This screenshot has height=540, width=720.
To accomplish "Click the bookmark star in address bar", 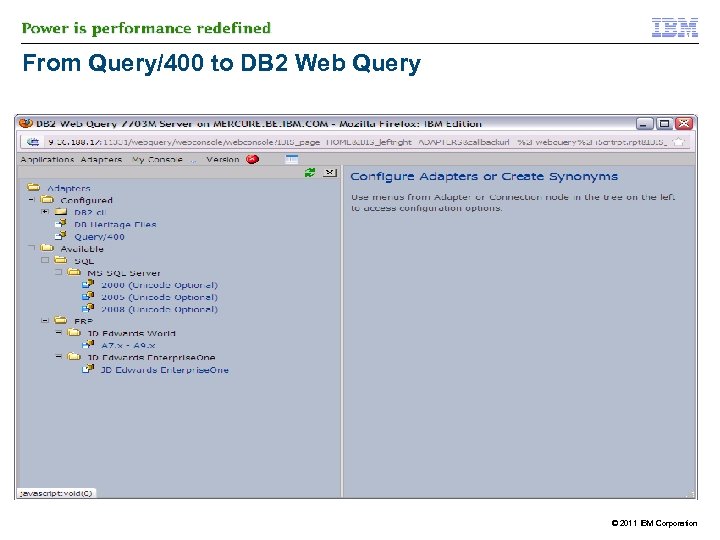I will (x=679, y=142).
